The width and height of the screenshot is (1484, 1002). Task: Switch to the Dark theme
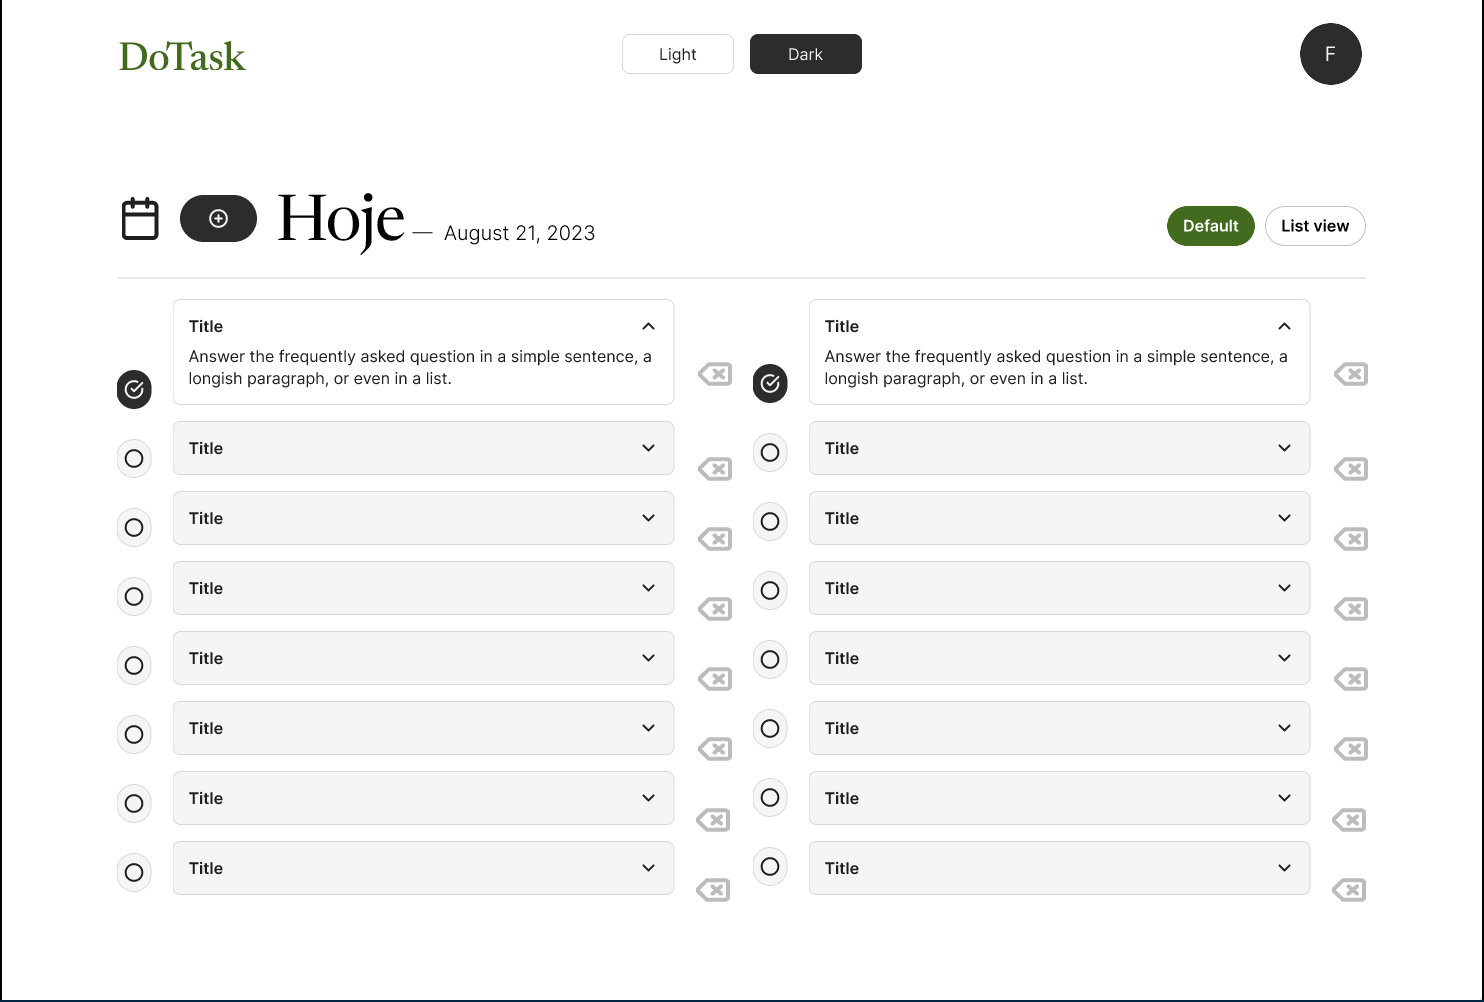[805, 54]
